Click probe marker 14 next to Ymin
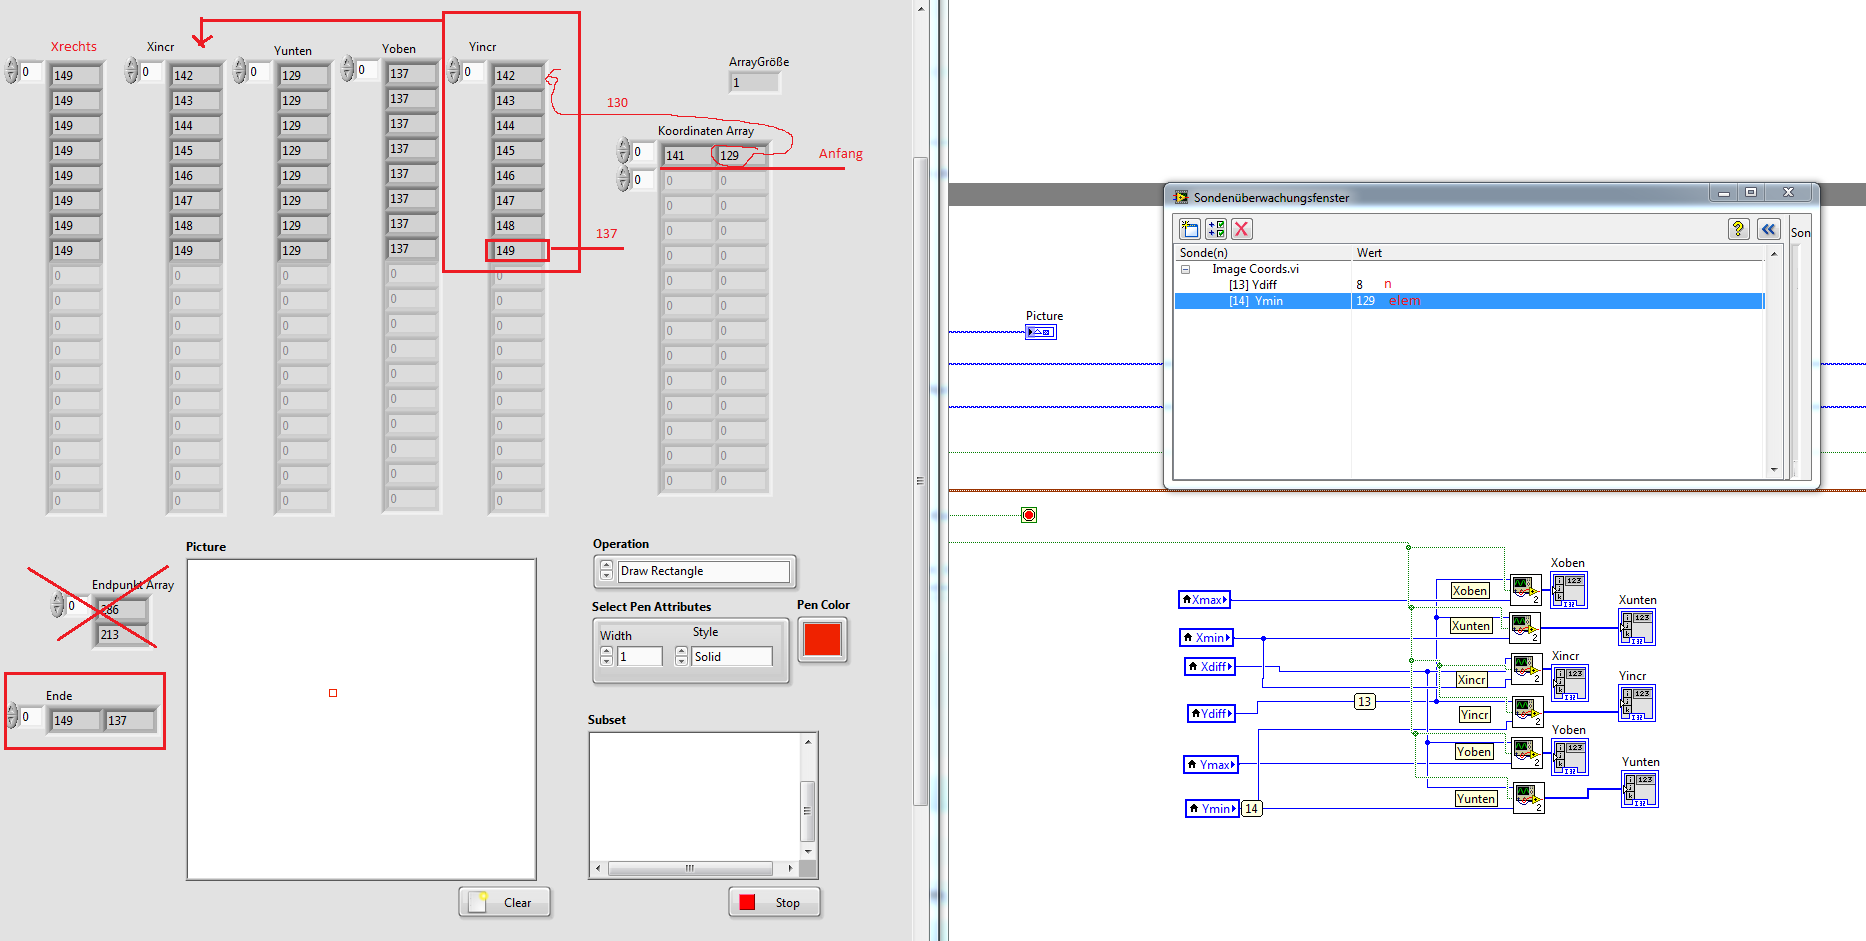This screenshot has width=1866, height=941. pos(1251,808)
